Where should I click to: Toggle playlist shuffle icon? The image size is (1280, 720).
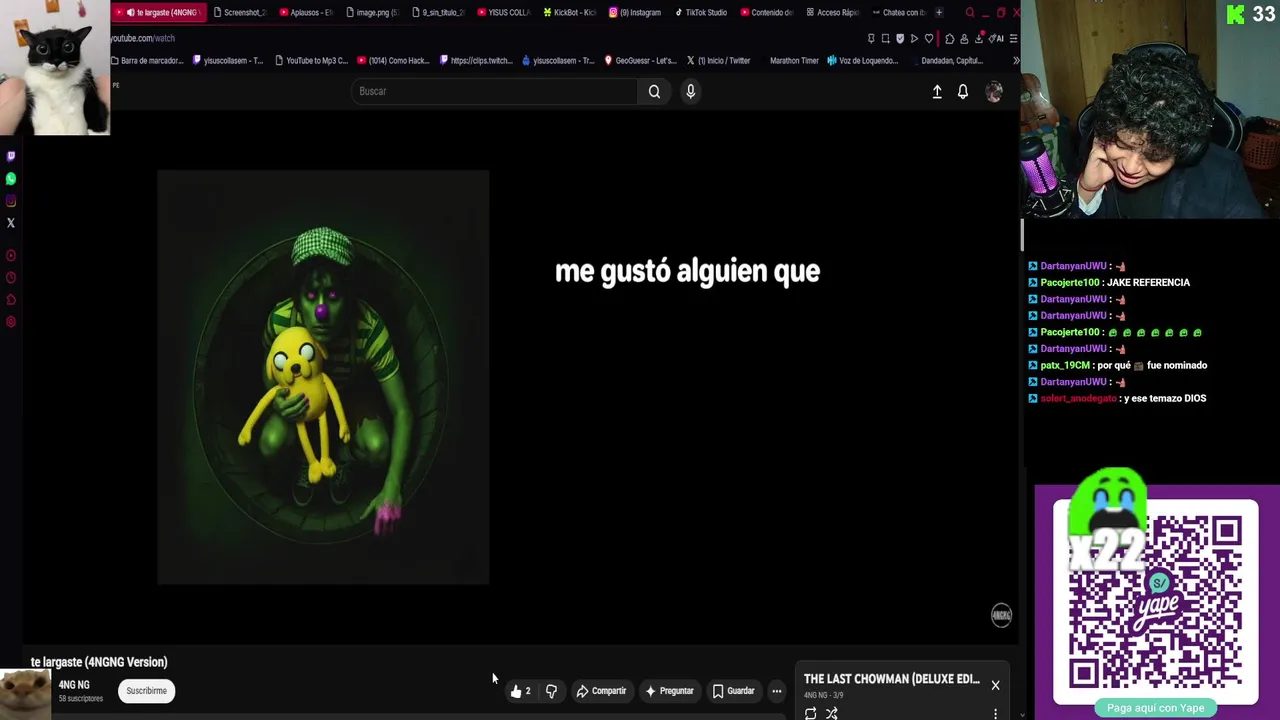coord(831,713)
